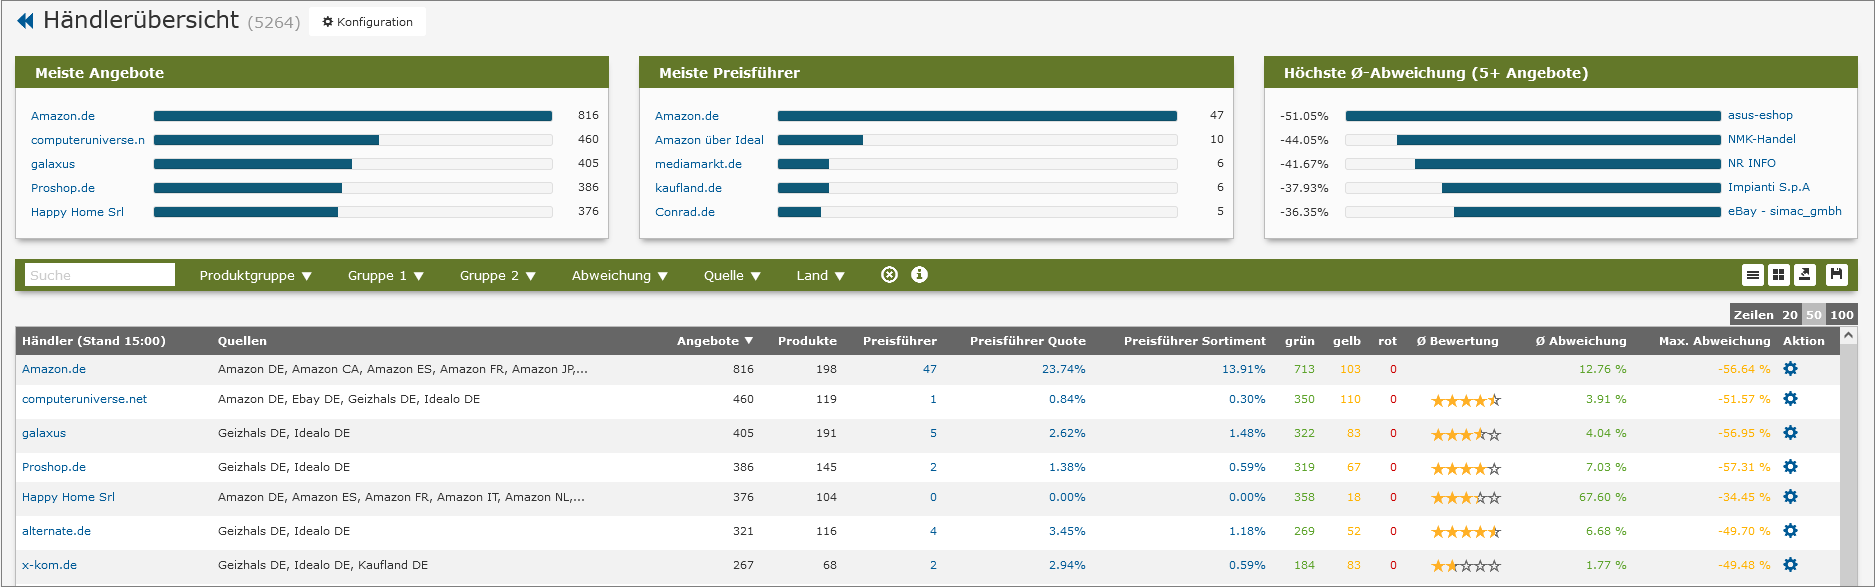Viewport: 1875px width, 587px height.
Task: Open action gear for alternate.de row
Action: coord(1790,531)
